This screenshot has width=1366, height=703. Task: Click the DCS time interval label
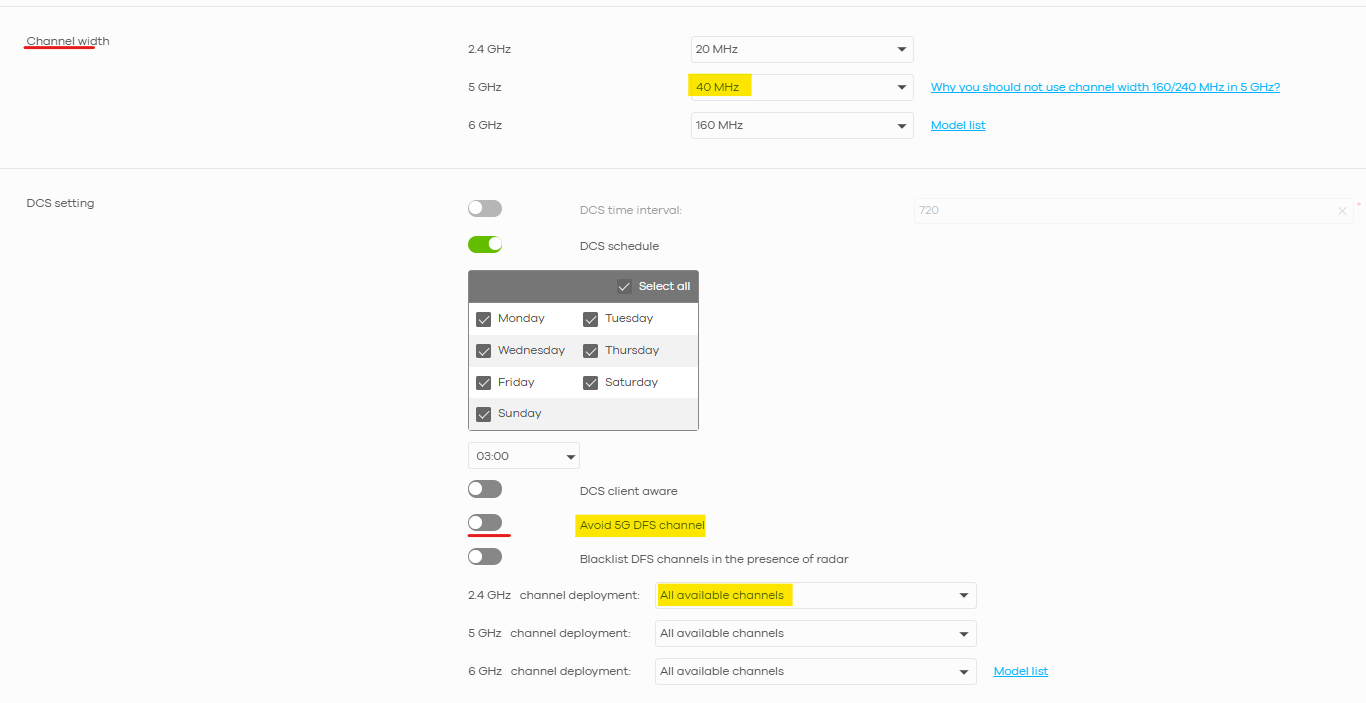coord(631,210)
